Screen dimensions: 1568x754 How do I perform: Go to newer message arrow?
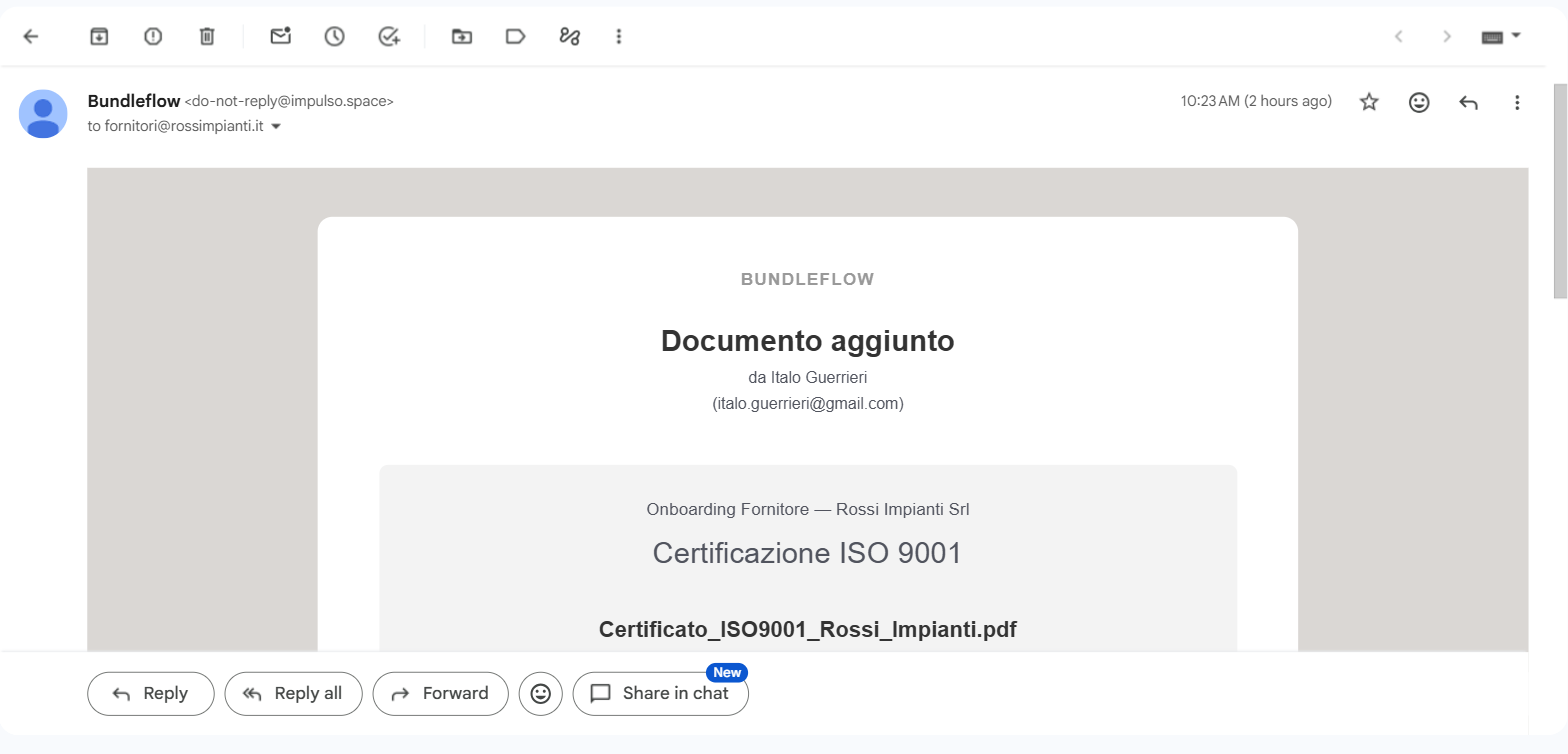(1399, 37)
